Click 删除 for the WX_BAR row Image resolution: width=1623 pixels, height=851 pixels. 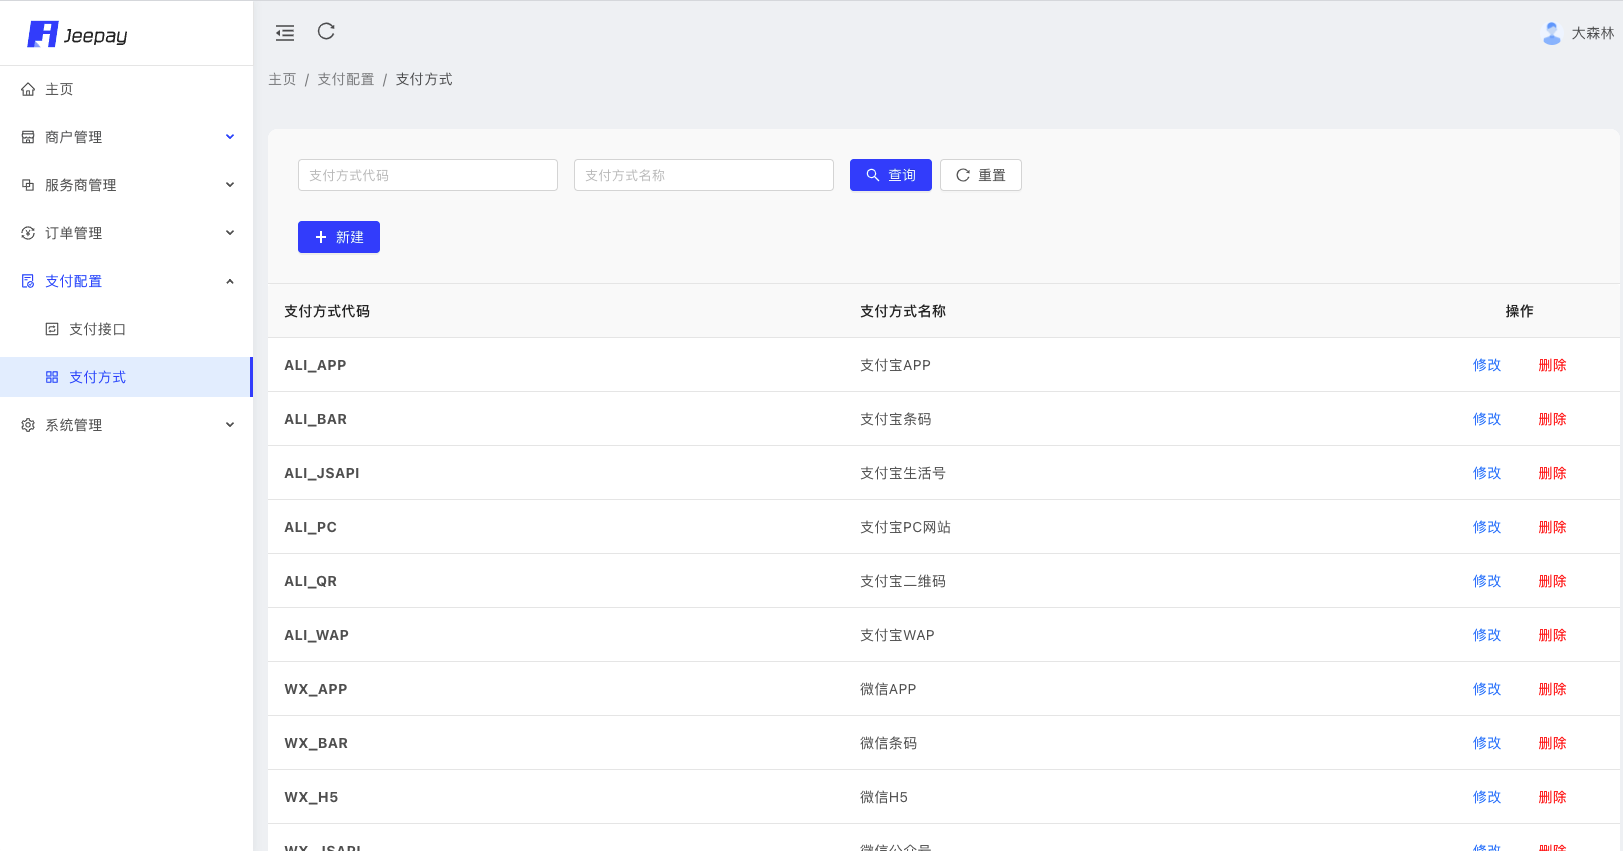pyautogui.click(x=1552, y=743)
